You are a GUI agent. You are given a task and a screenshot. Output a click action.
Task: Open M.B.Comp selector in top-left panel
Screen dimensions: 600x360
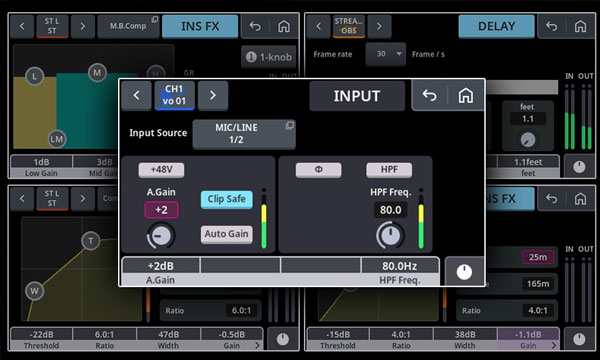point(128,26)
